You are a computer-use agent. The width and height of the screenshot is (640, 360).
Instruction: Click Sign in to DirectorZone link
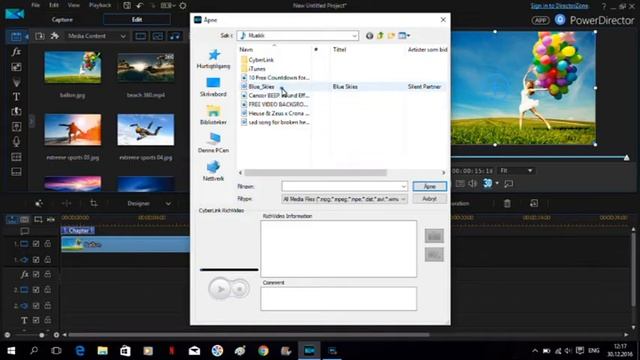pyautogui.click(x=560, y=6)
